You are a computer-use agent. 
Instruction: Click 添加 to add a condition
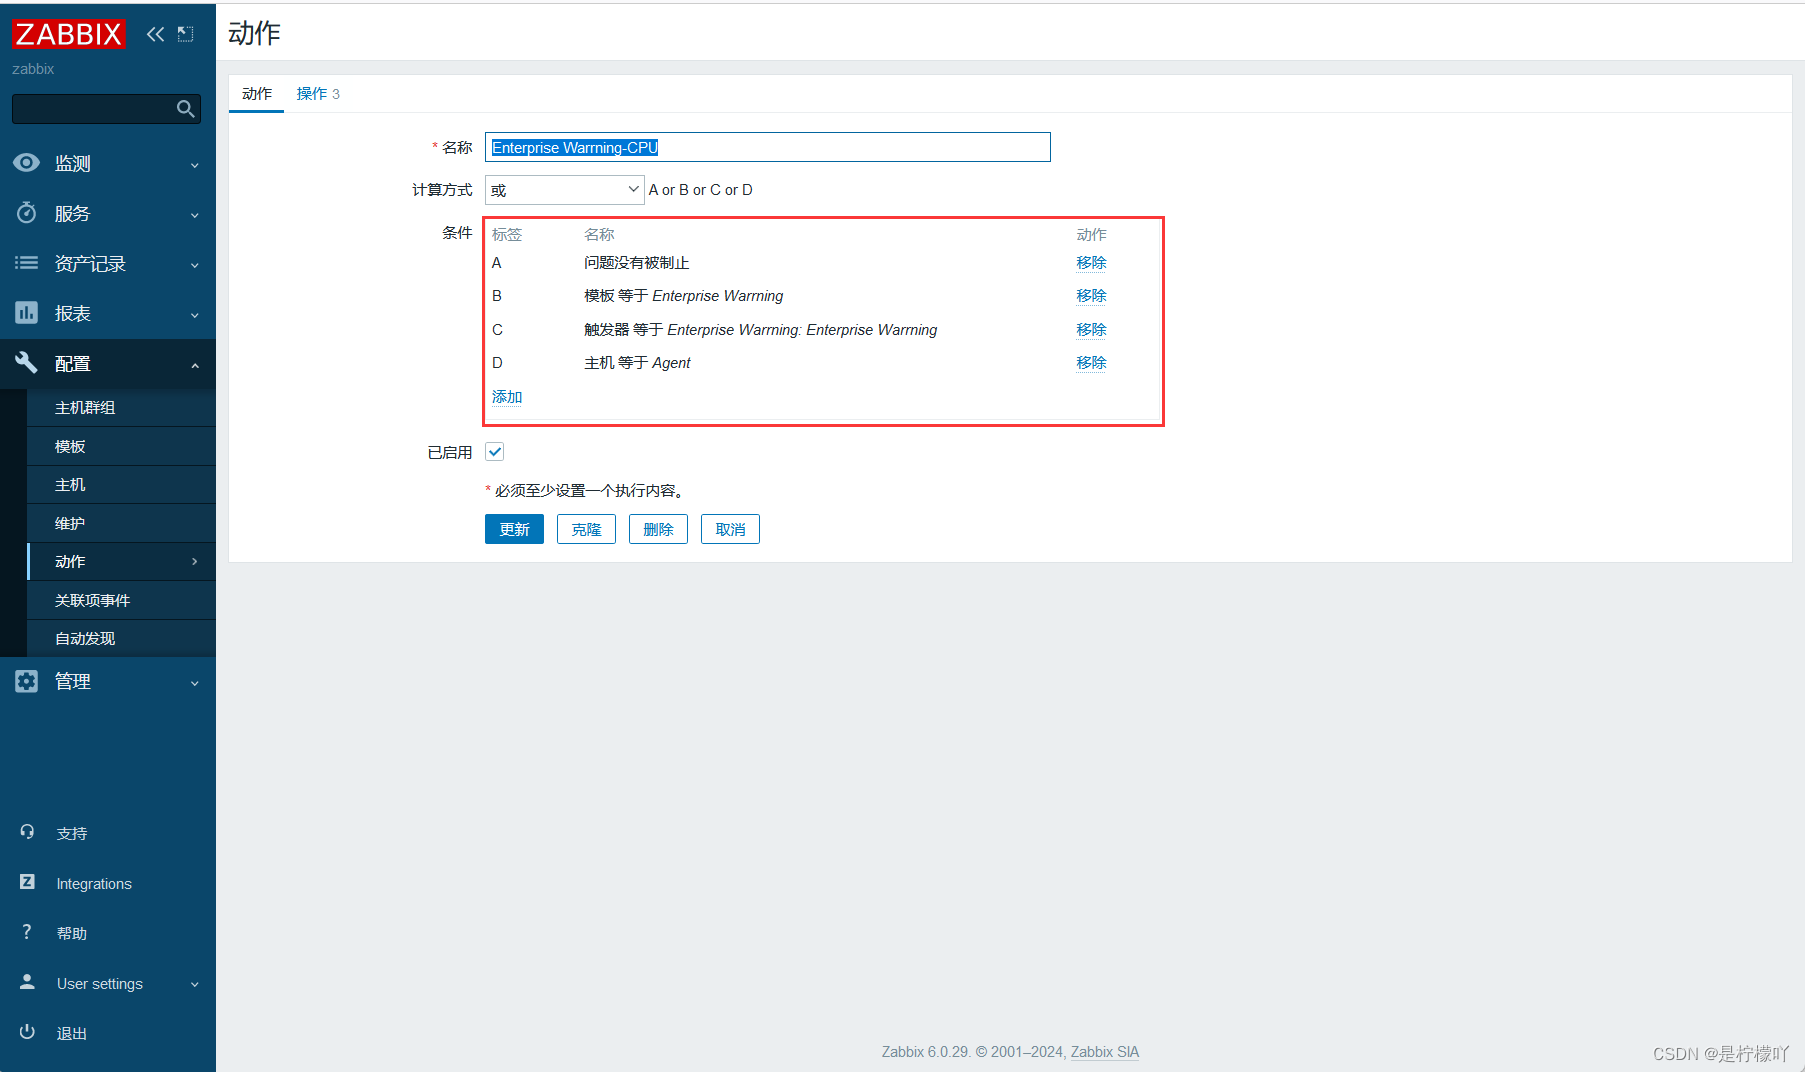pos(507,397)
